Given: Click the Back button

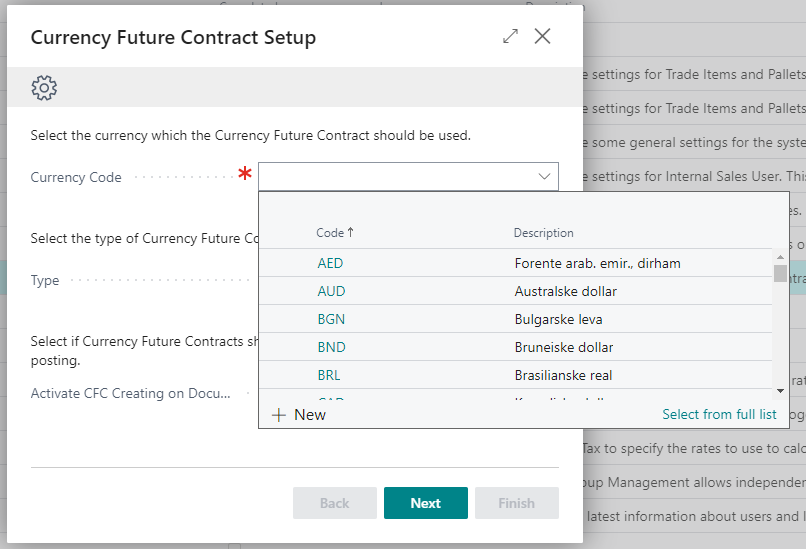Looking at the screenshot, I should pyautogui.click(x=334, y=503).
